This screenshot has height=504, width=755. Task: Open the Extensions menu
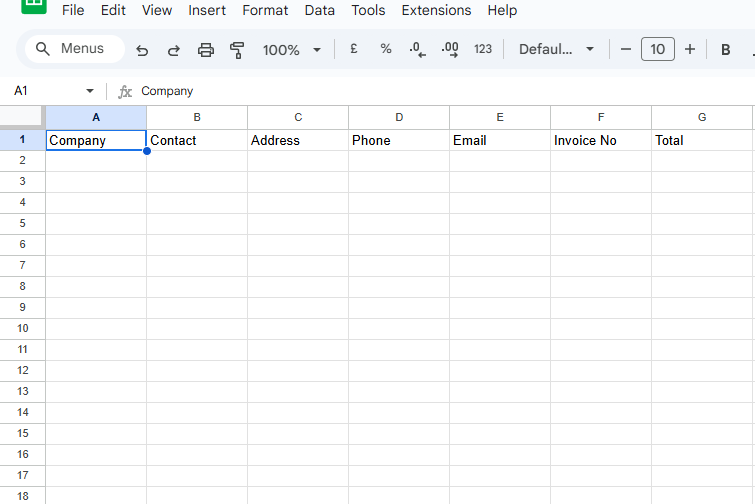tap(436, 10)
